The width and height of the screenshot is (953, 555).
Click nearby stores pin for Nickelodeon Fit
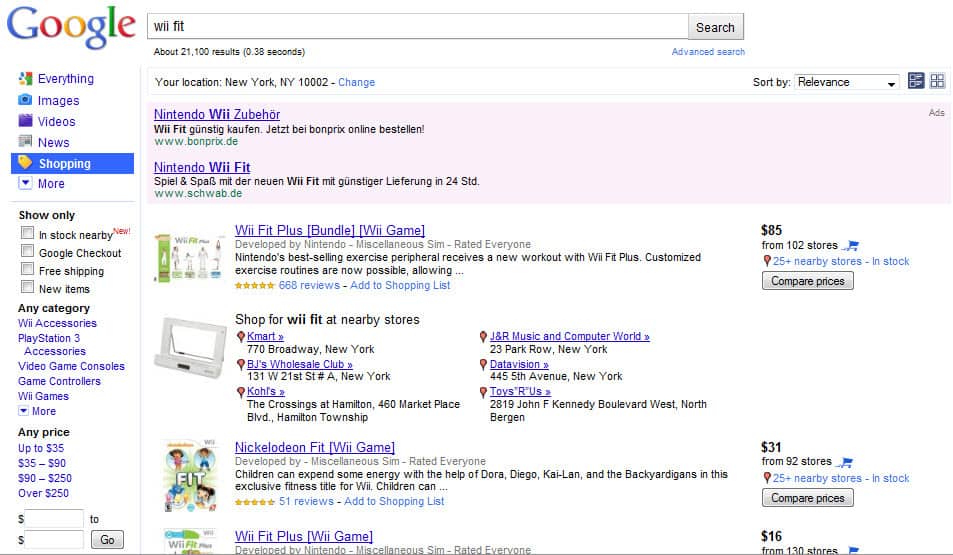pyautogui.click(x=767, y=478)
